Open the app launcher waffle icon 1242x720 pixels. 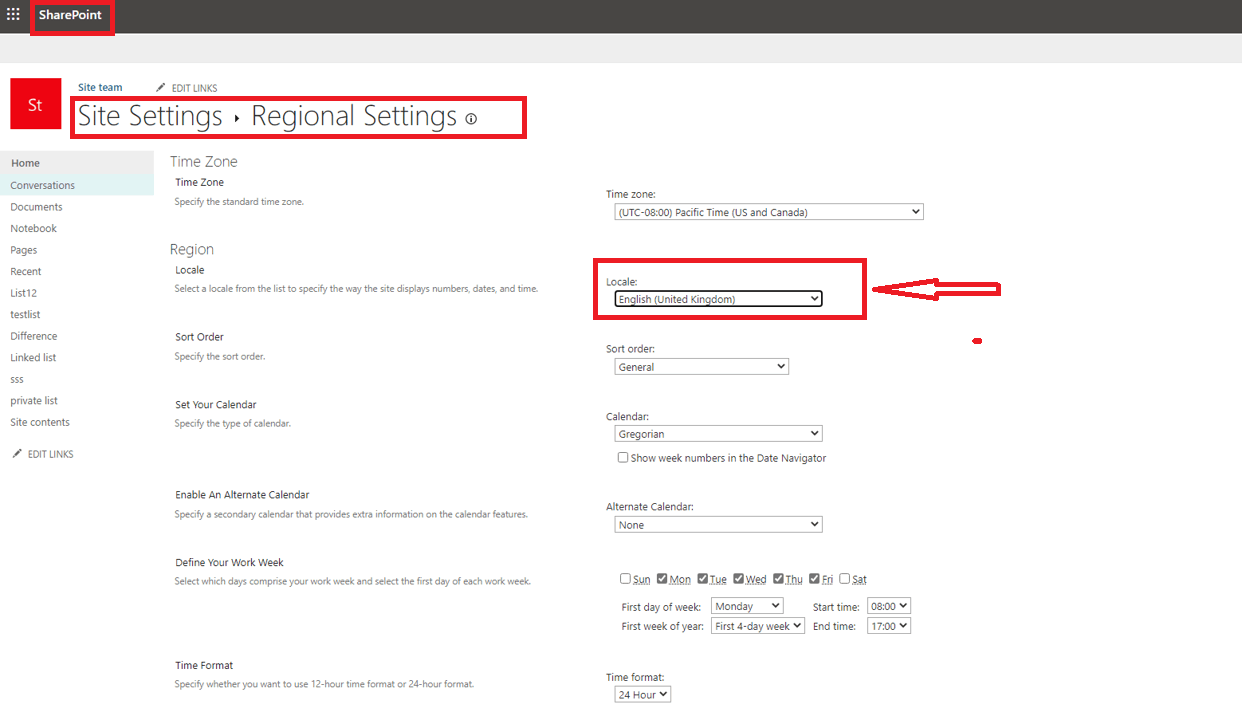pyautogui.click(x=13, y=15)
